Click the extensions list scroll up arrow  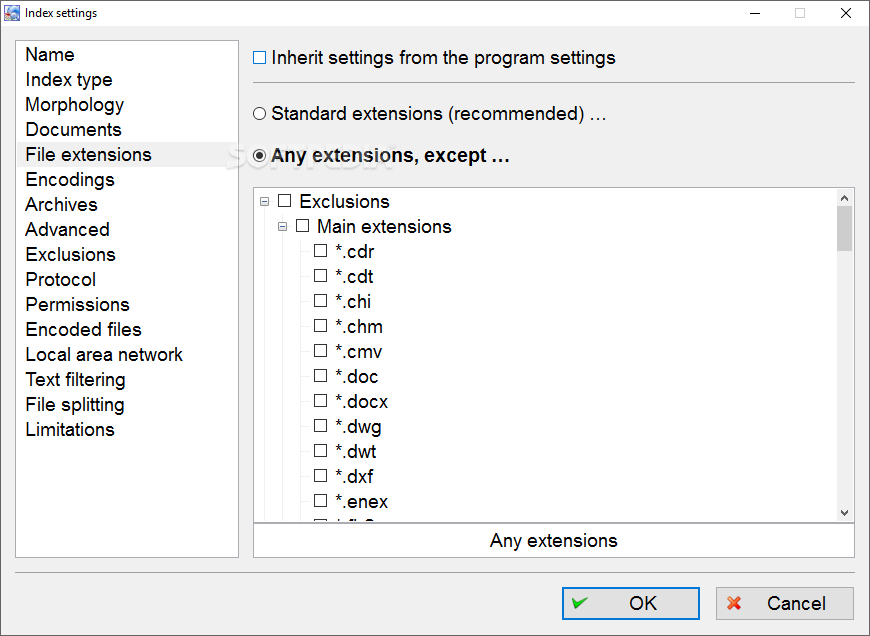pyautogui.click(x=844, y=198)
